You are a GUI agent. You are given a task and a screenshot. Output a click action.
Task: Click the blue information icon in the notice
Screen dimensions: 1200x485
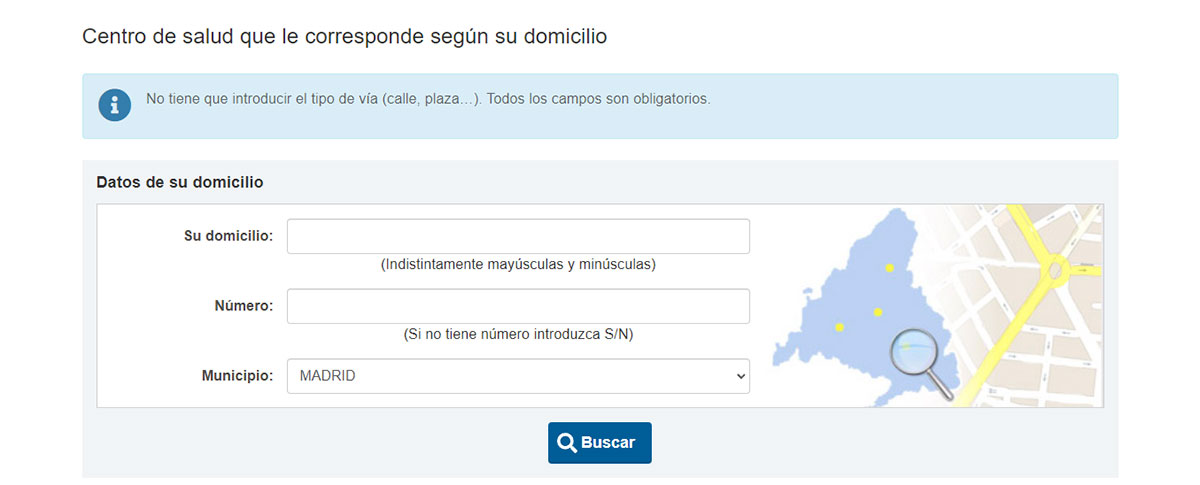[x=114, y=104]
